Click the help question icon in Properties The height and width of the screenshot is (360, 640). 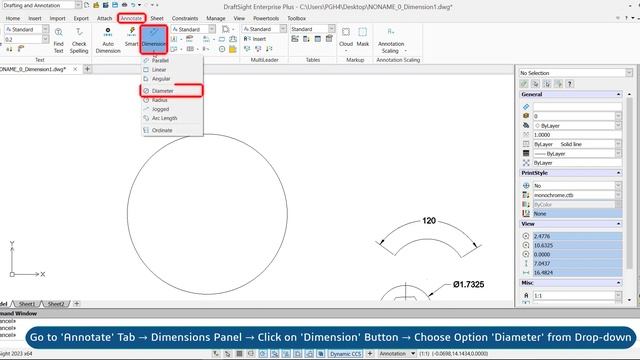[x=570, y=84]
